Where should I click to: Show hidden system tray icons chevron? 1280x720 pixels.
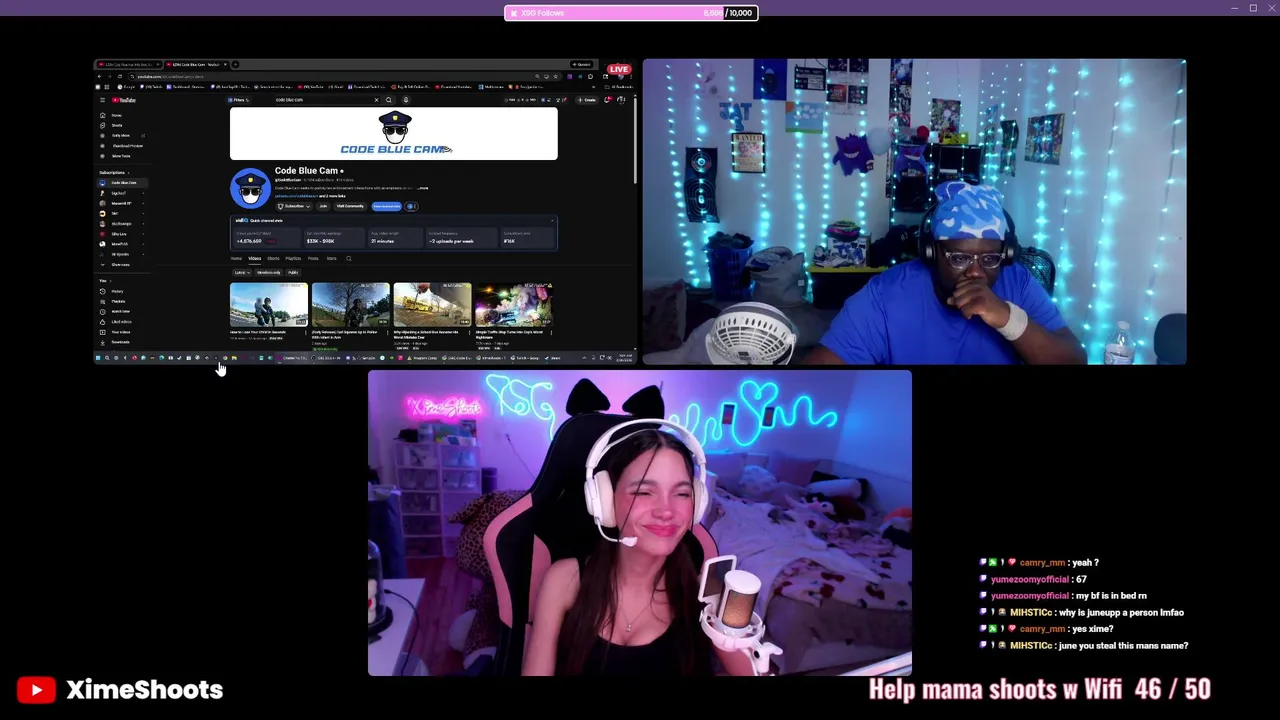584,358
